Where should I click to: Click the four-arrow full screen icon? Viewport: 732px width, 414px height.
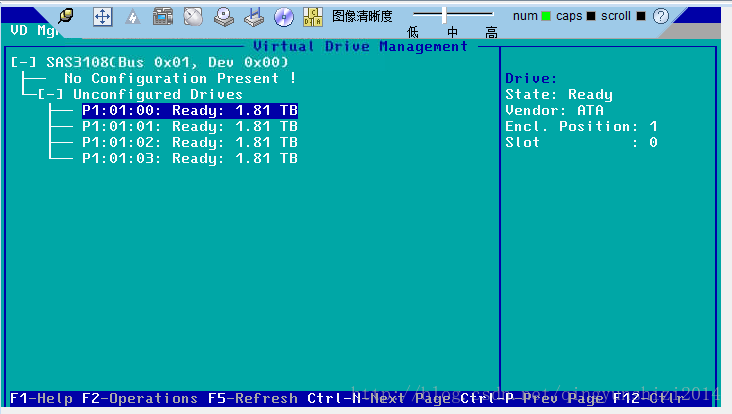pos(103,17)
